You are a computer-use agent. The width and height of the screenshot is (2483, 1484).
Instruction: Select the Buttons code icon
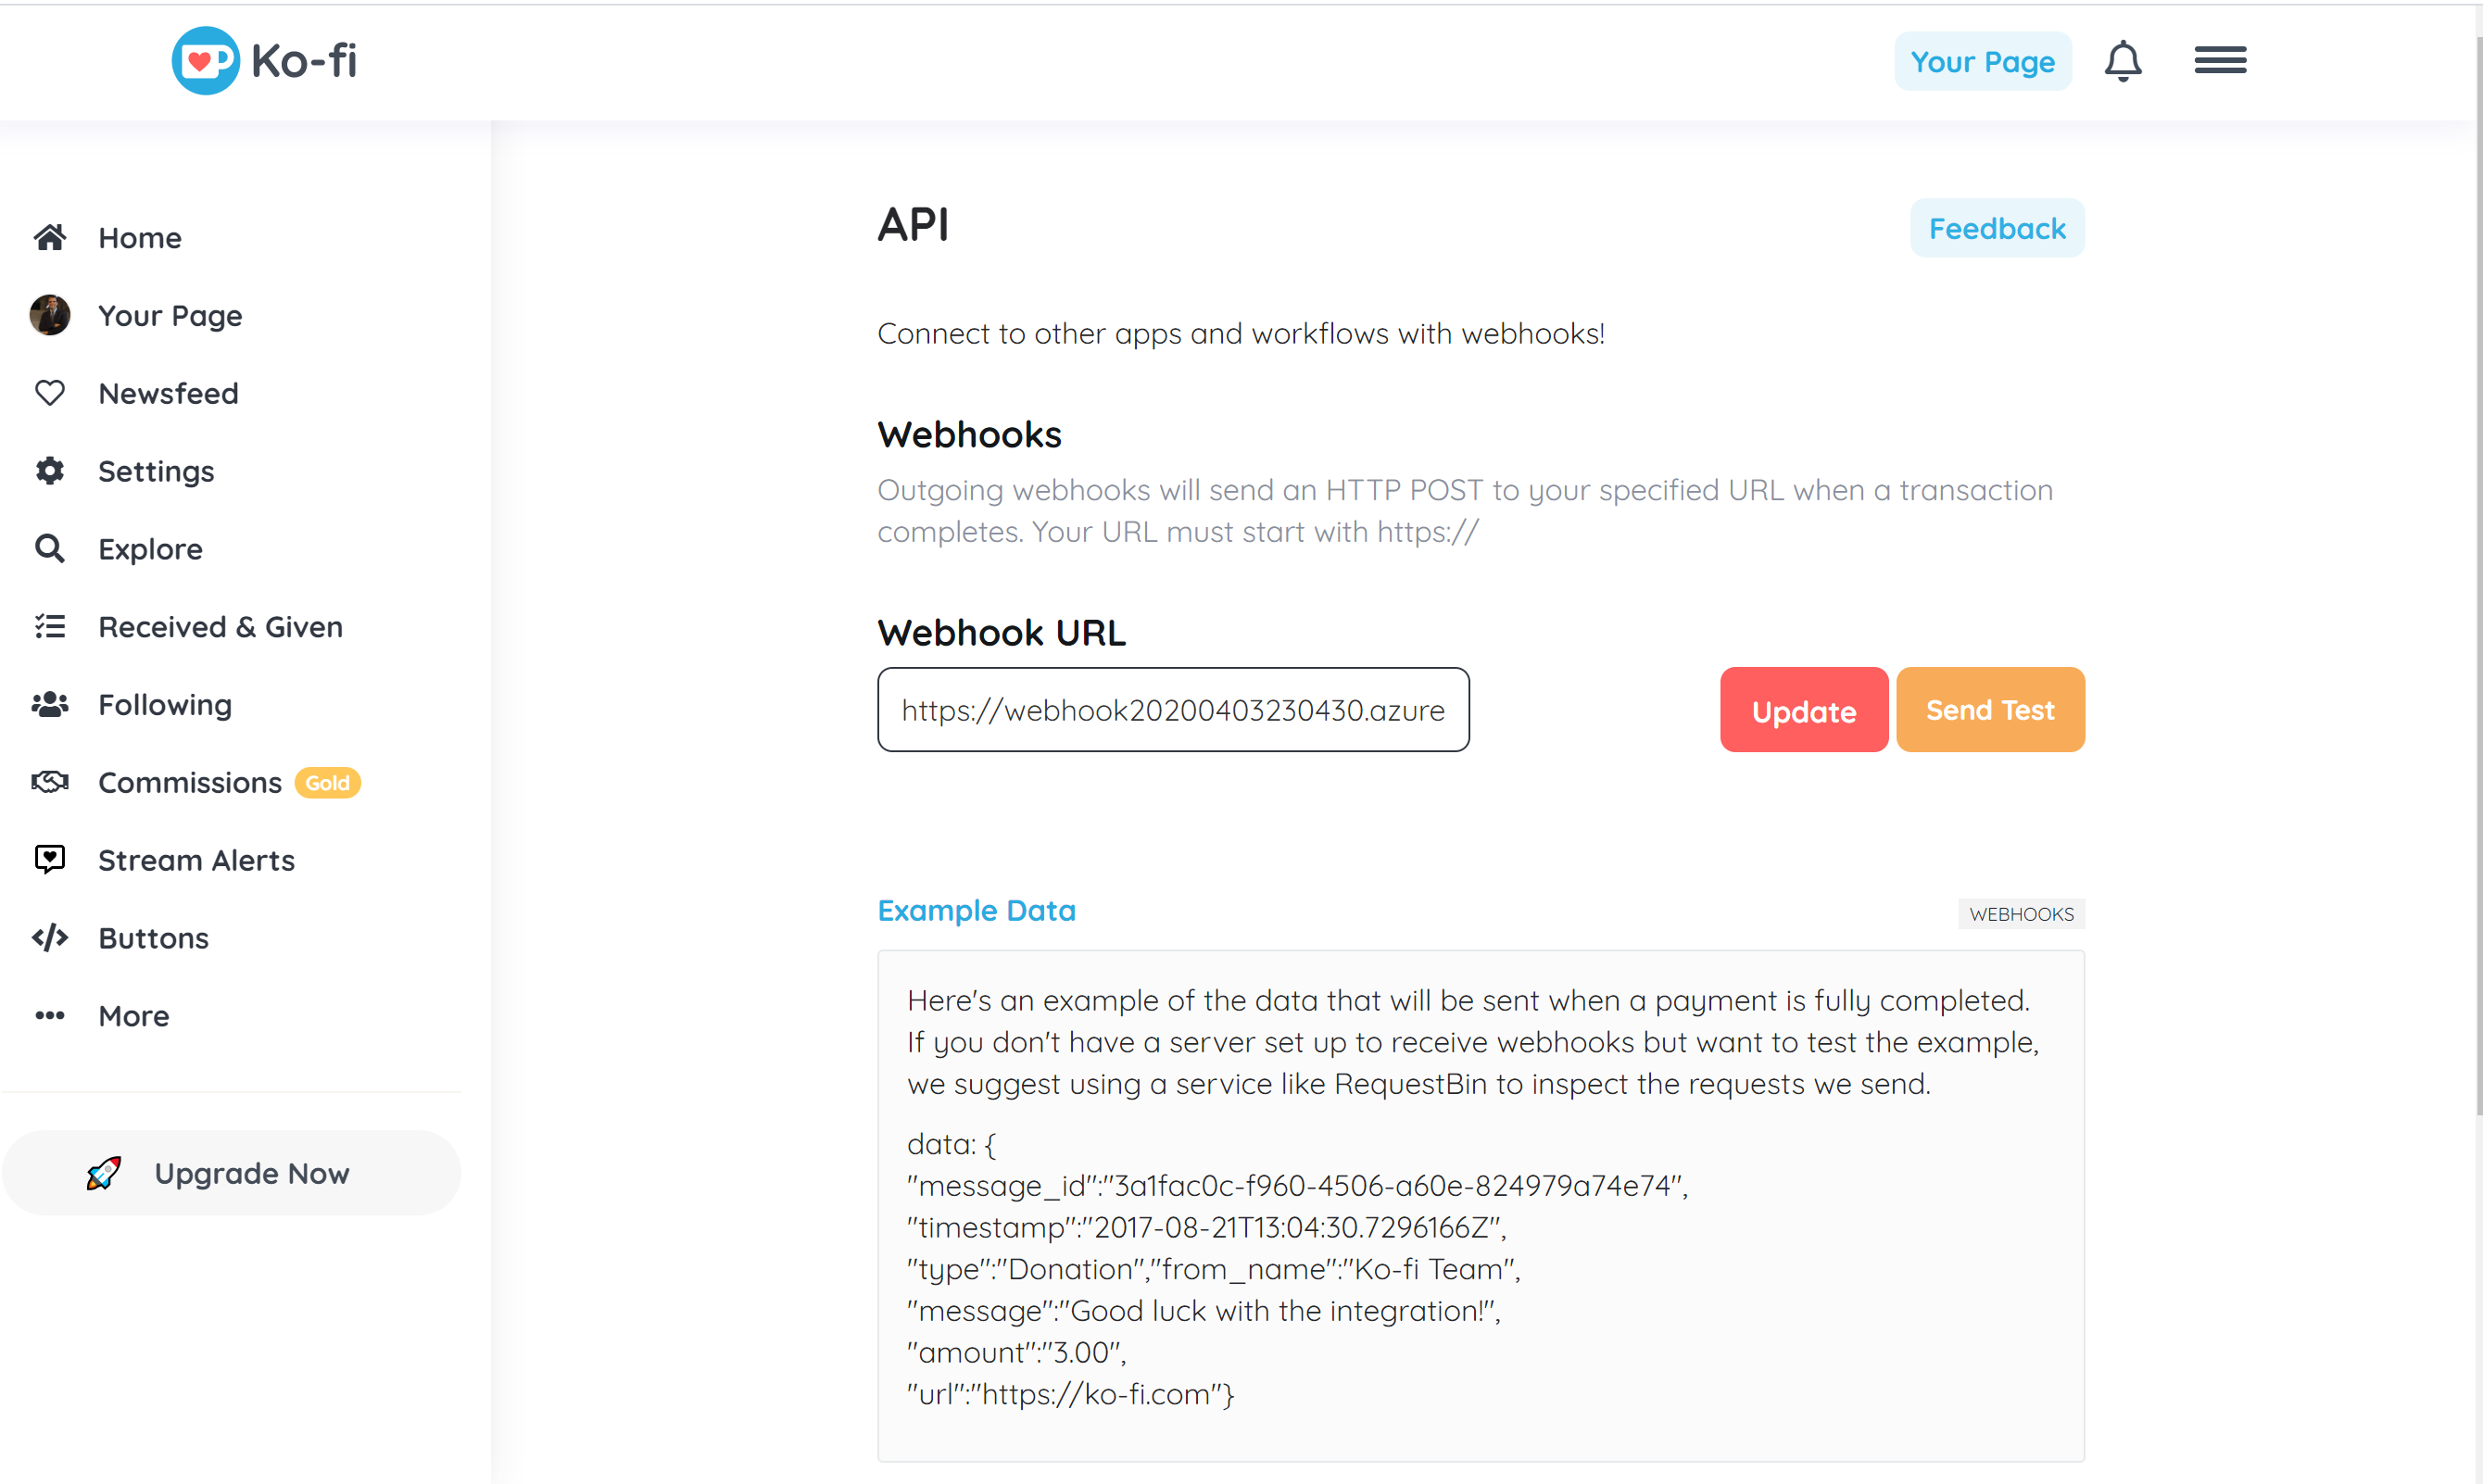[50, 937]
